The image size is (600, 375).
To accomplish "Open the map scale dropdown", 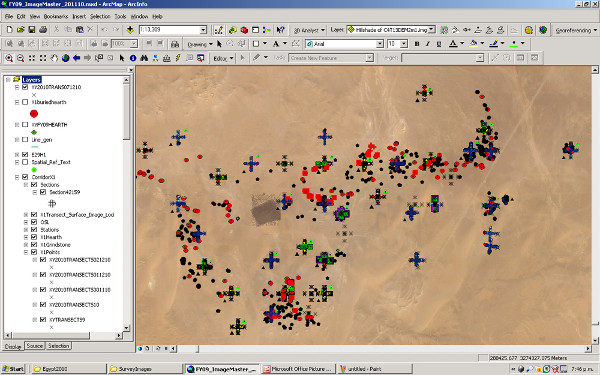I will [203, 30].
